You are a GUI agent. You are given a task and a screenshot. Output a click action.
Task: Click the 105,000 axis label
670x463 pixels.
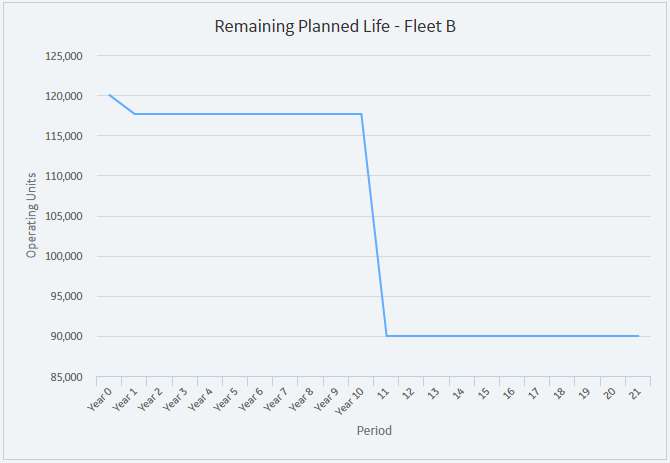point(64,216)
